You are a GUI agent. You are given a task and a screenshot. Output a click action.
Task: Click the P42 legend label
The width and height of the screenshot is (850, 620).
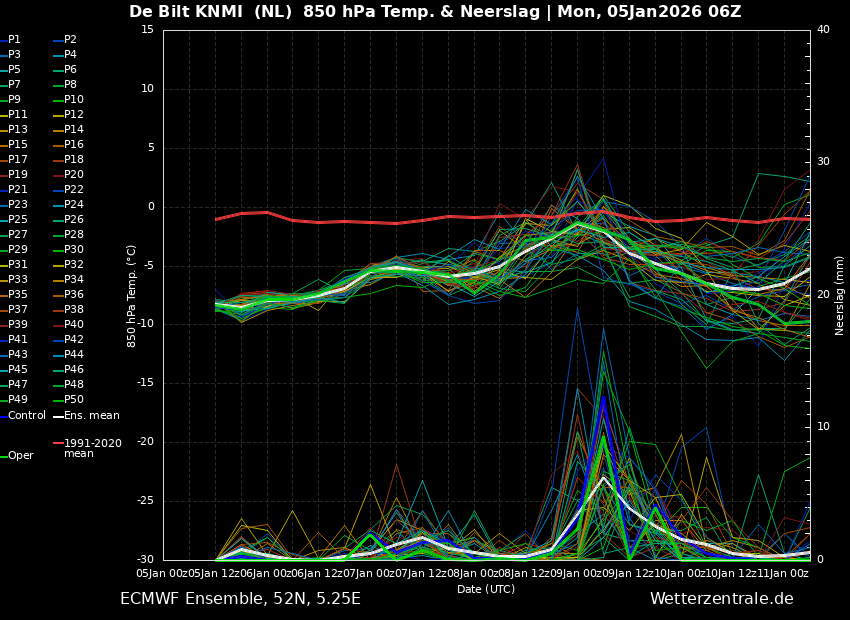(74, 339)
